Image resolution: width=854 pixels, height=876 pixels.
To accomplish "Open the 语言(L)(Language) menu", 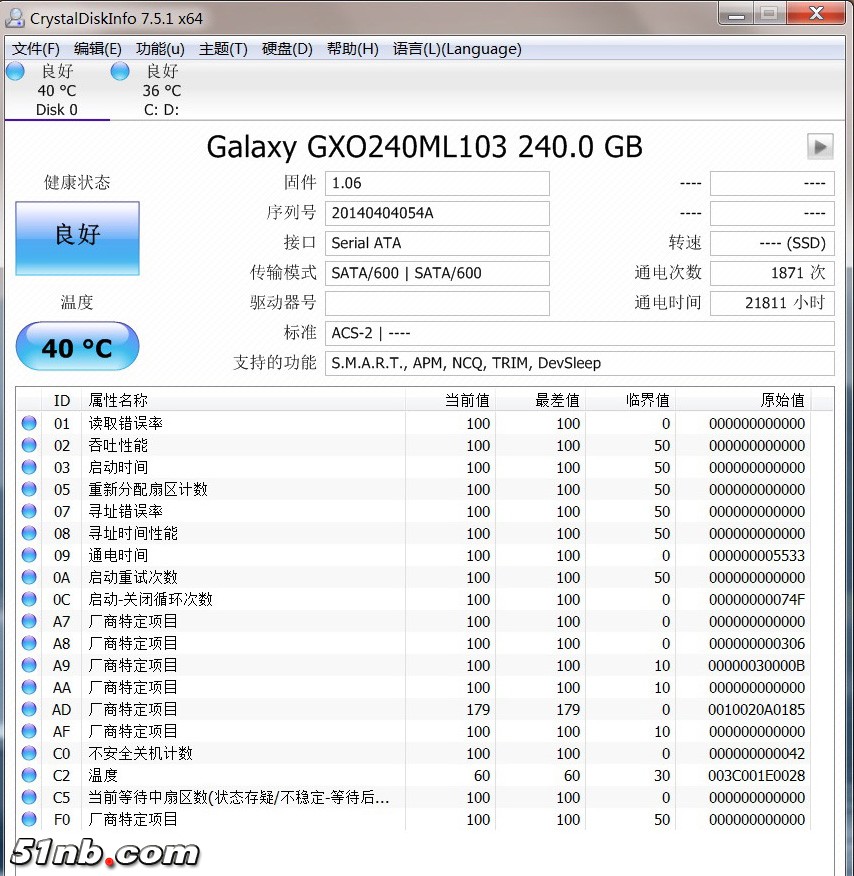I will pos(457,49).
